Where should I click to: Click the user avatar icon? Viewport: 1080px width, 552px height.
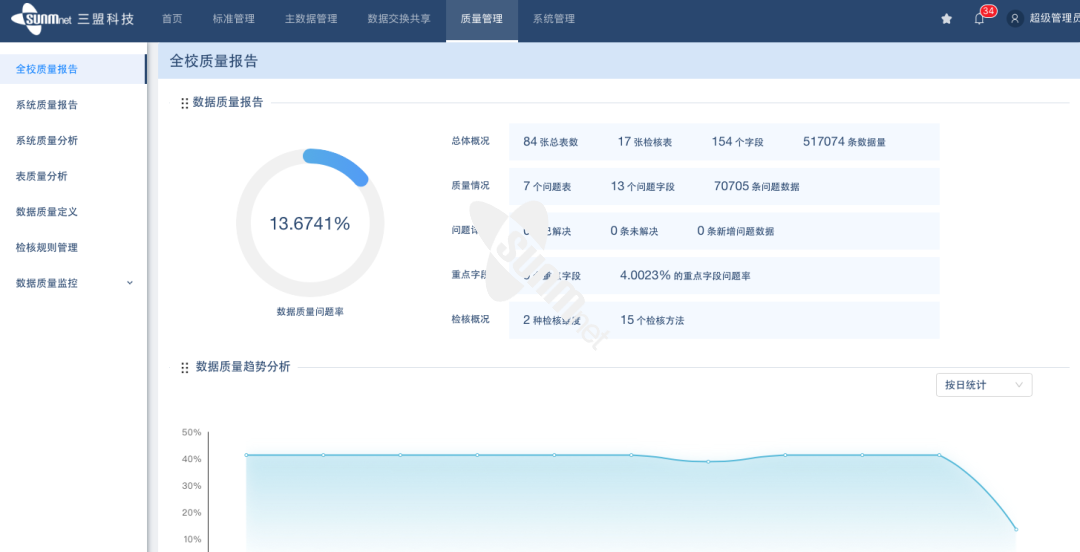[x=1015, y=19]
